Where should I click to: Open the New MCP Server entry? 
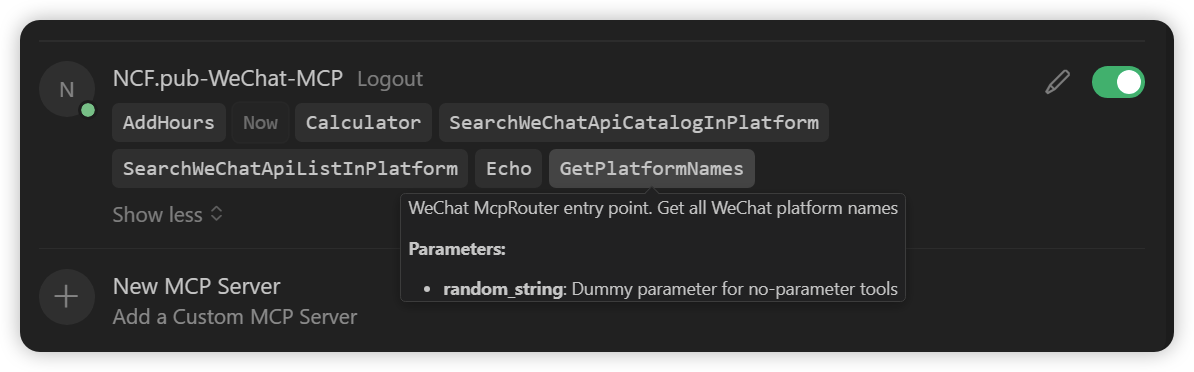196,286
